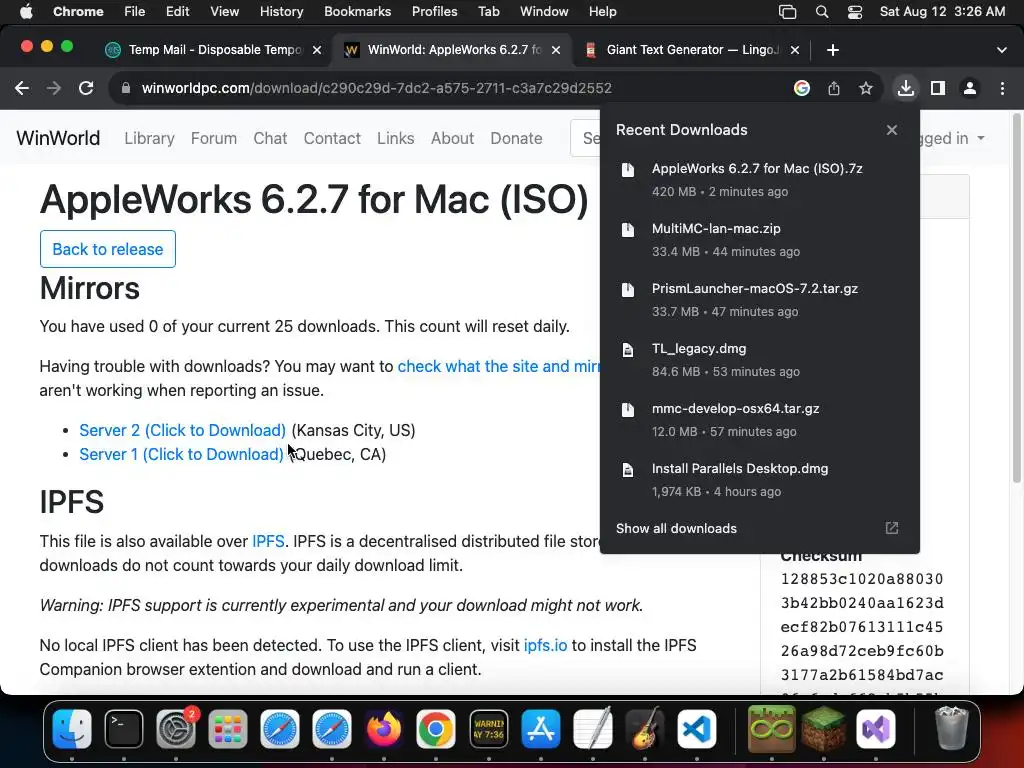The height and width of the screenshot is (768, 1024).
Task: Open macOS Control Center toggle icon
Action: pyautogui.click(x=855, y=12)
